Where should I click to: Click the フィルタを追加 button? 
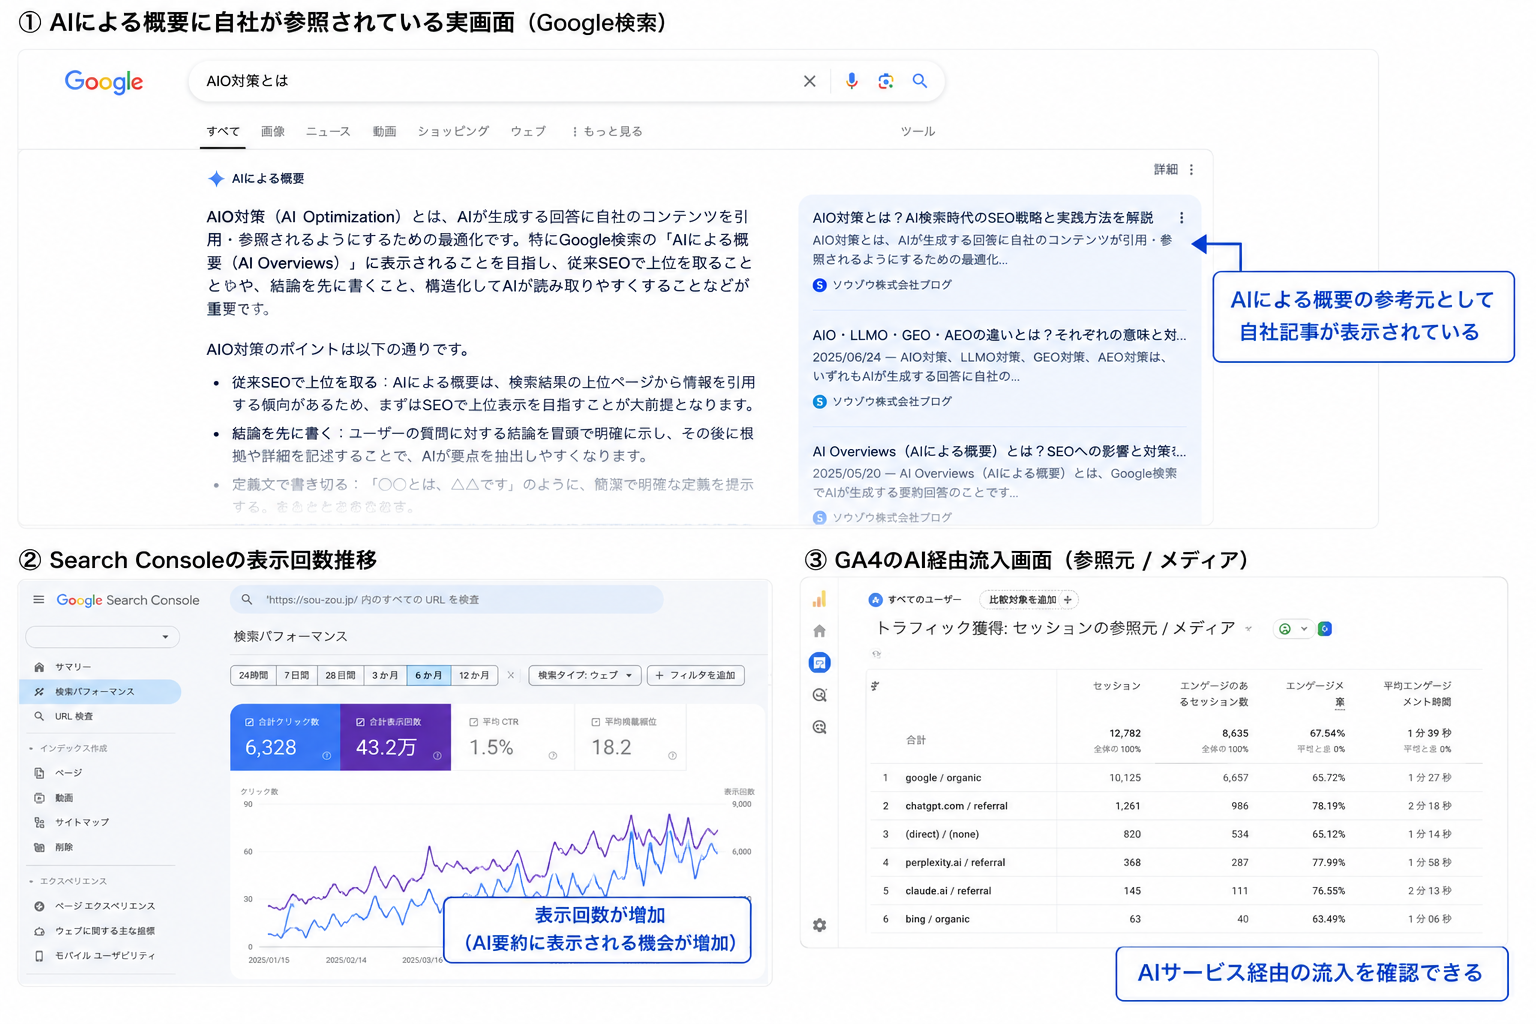pyautogui.click(x=696, y=675)
